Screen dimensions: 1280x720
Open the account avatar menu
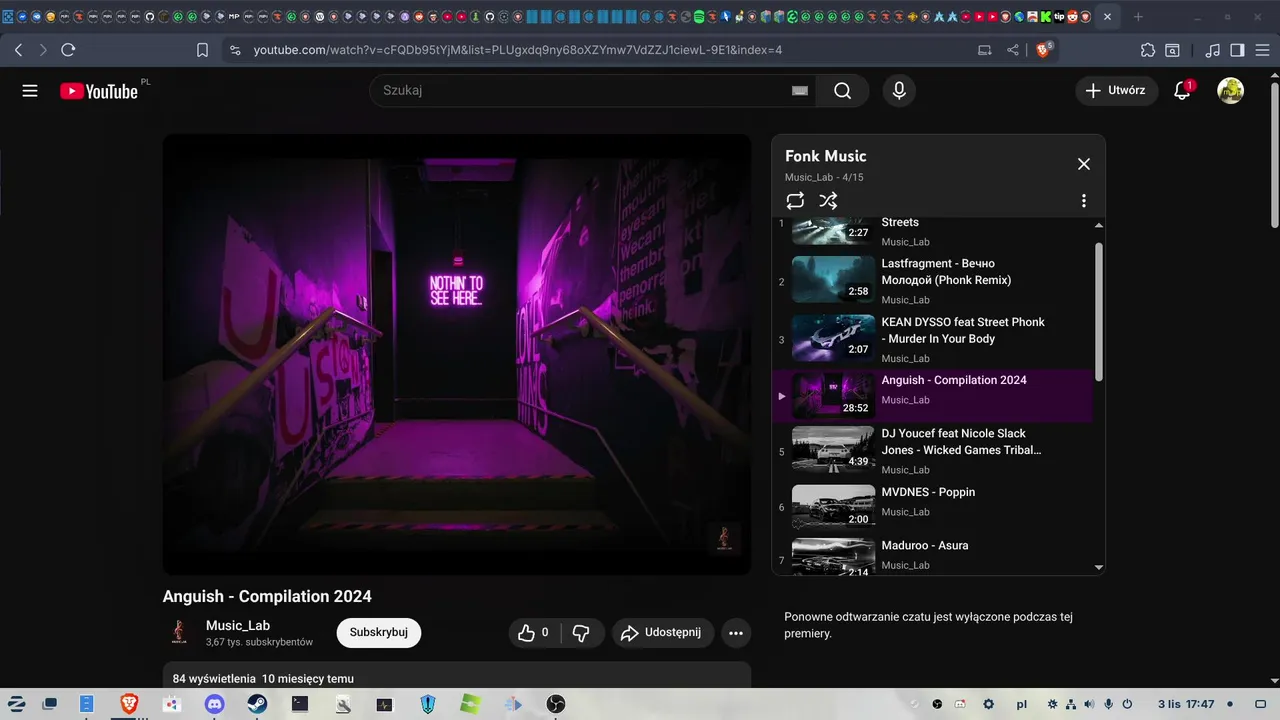(1230, 91)
